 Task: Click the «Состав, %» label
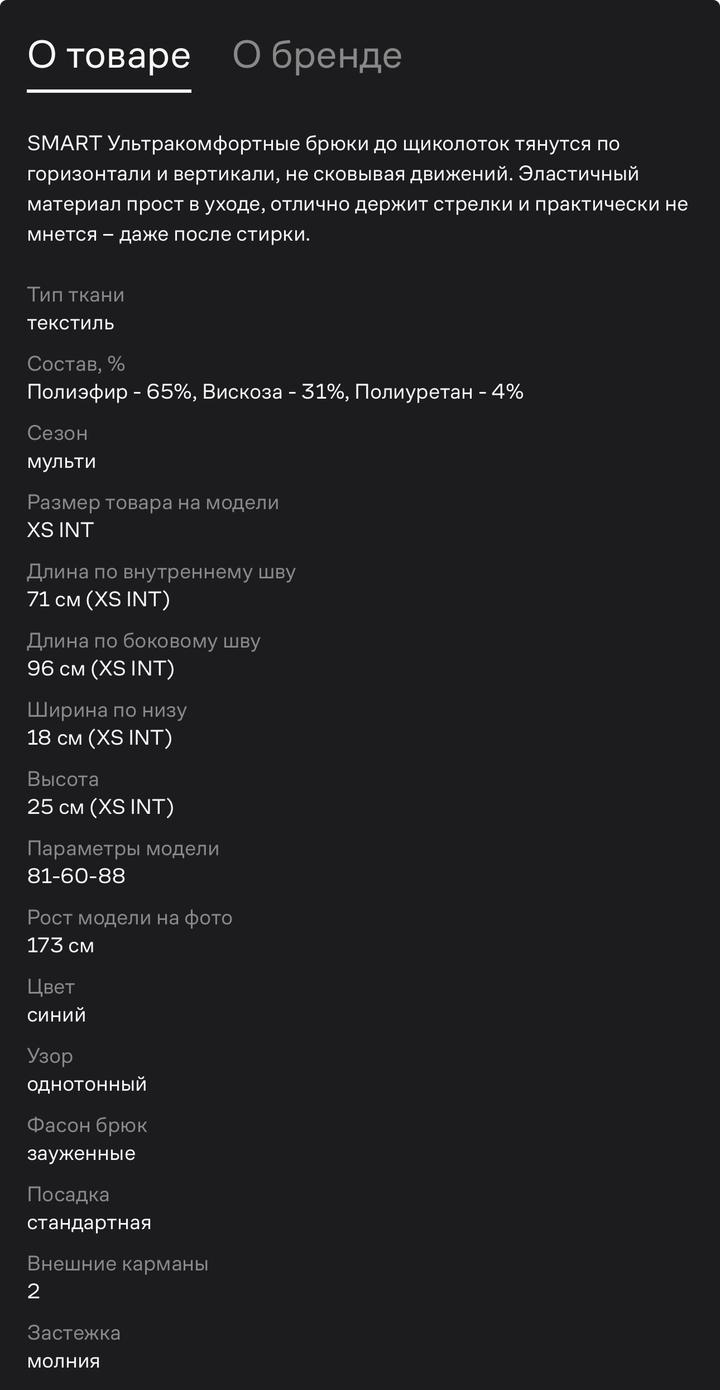(76, 364)
